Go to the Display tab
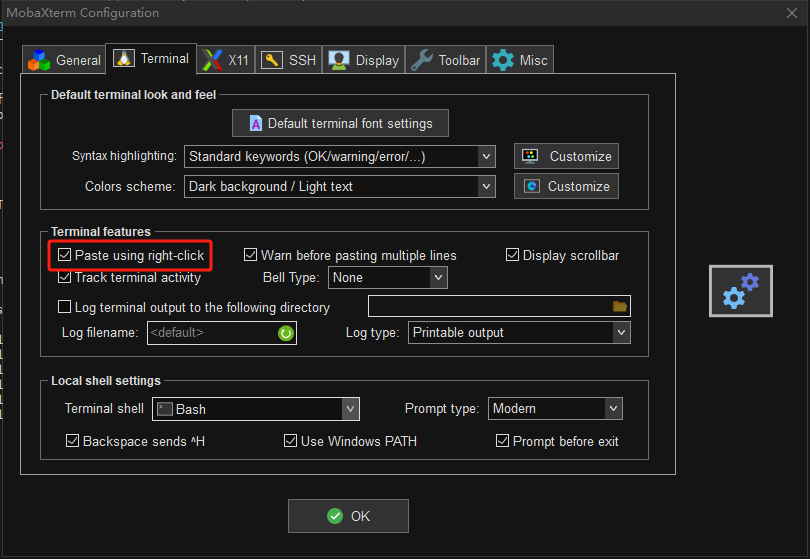This screenshot has height=559, width=810. (x=364, y=60)
